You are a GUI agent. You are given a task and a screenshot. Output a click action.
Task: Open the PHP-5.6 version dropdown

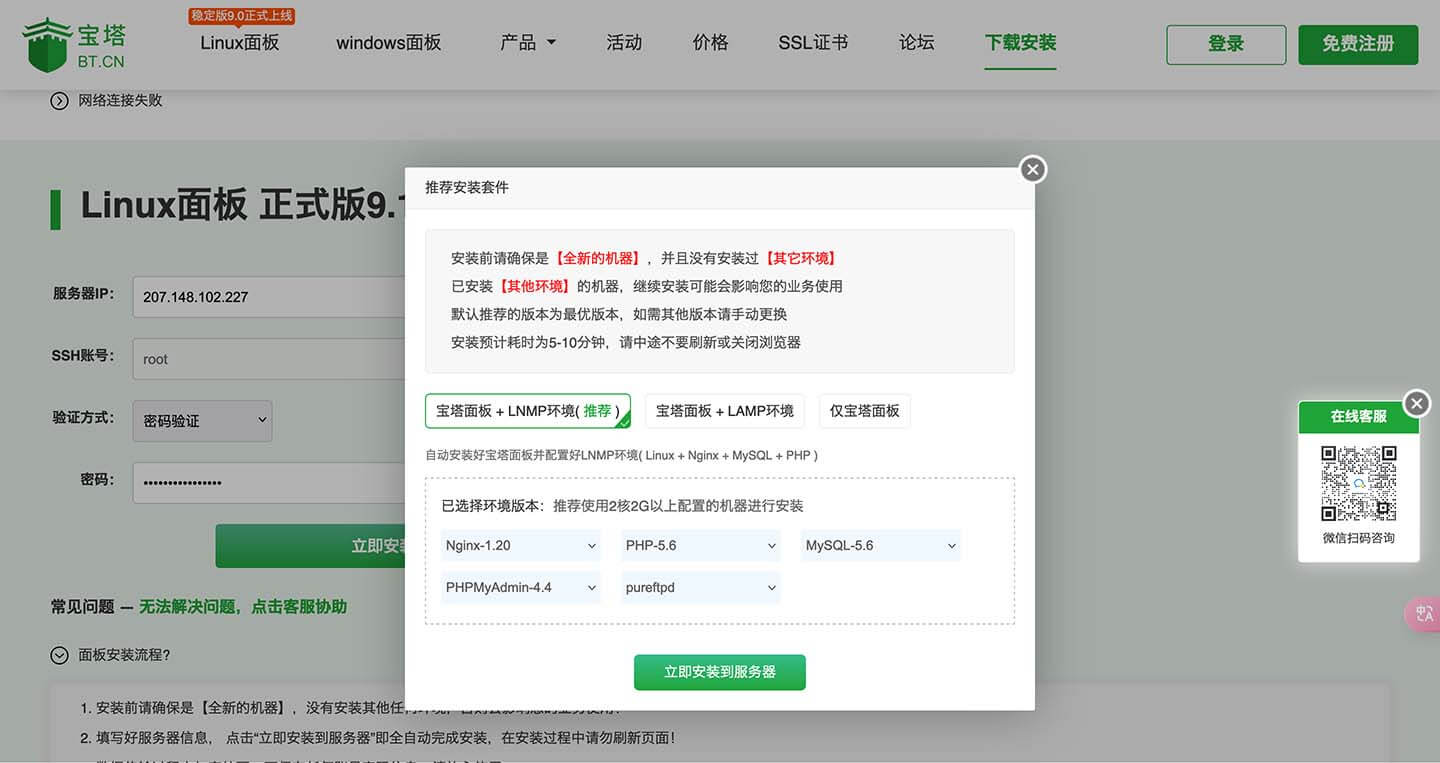tap(701, 546)
